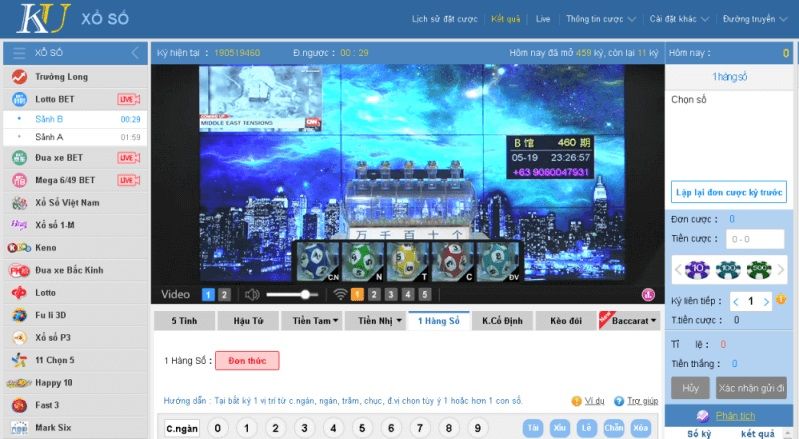Open the hamburger menu beside XỔ SỐ
Image resolution: width=799 pixels, height=439 pixels.
19,53
